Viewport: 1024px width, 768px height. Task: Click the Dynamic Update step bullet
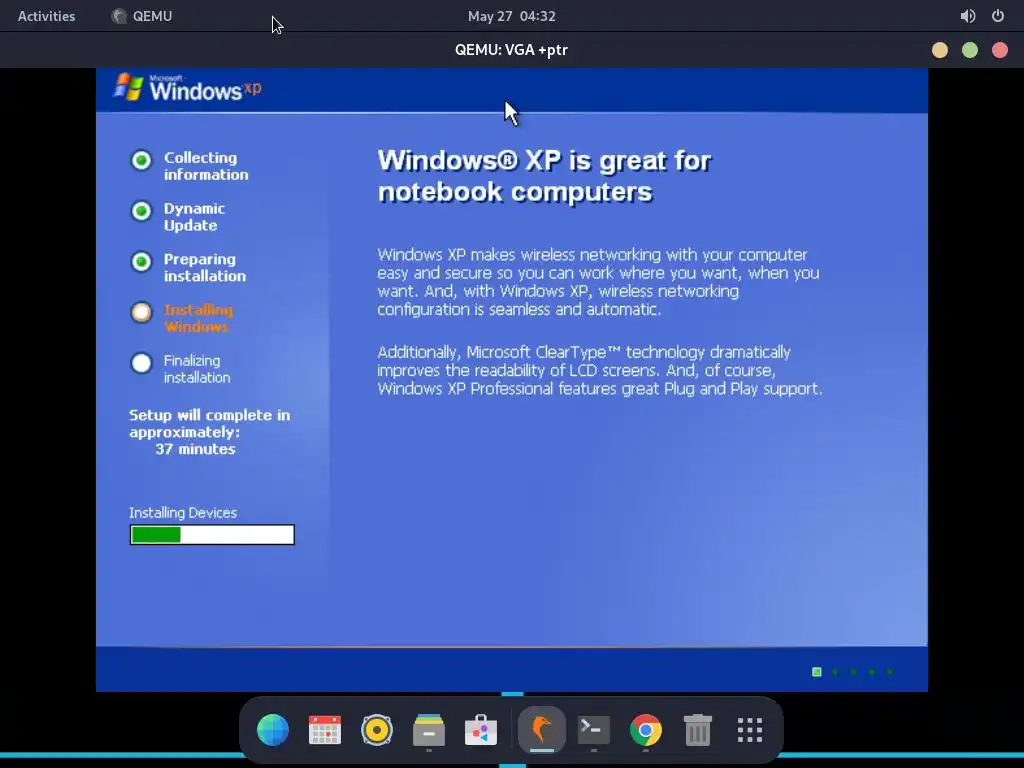point(141,211)
